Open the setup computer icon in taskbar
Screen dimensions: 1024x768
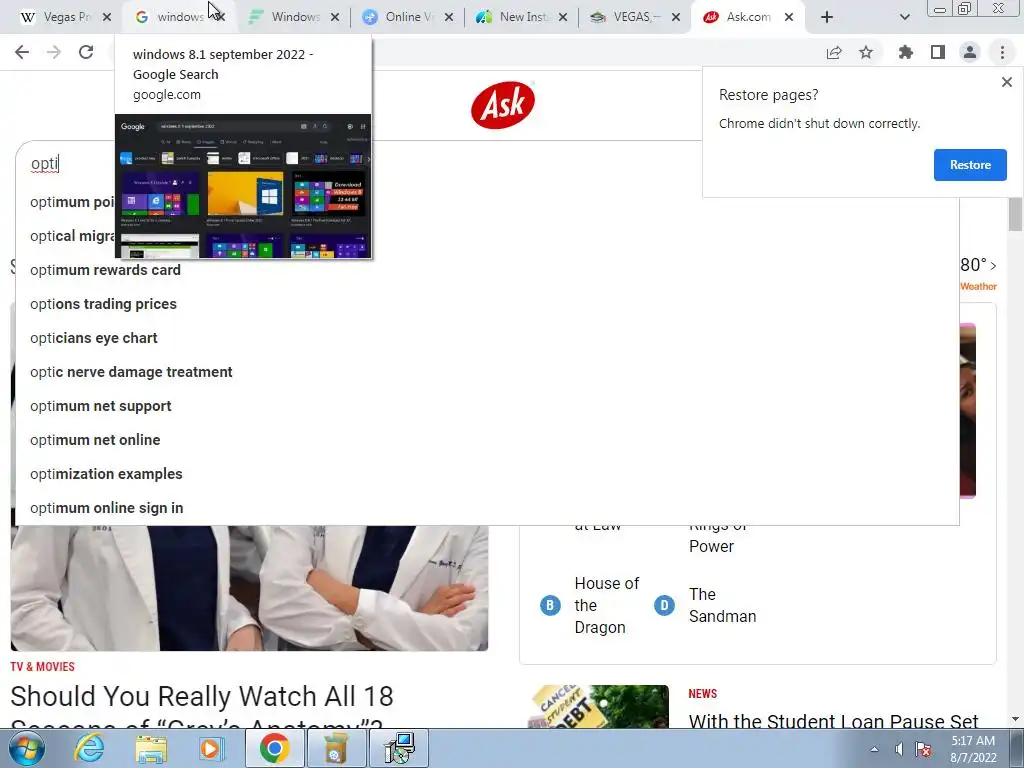tap(399, 748)
